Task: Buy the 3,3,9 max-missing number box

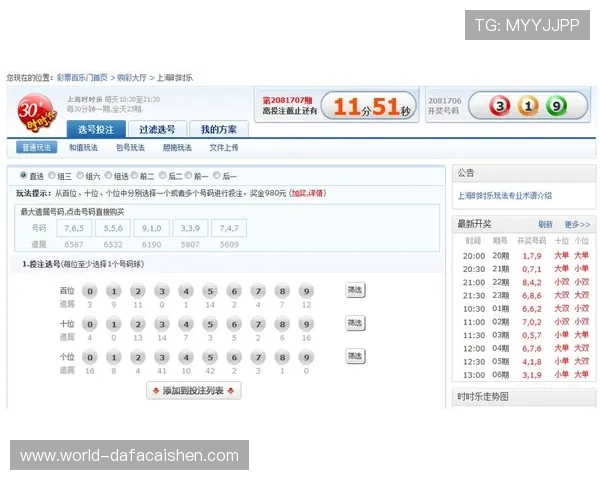Action: pos(190,228)
